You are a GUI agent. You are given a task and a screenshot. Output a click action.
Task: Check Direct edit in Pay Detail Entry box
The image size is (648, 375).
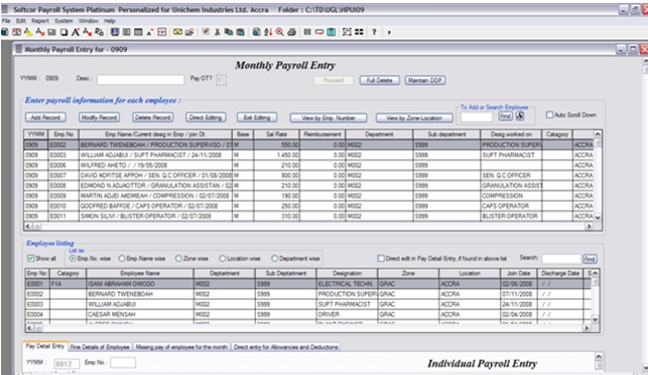click(x=381, y=258)
